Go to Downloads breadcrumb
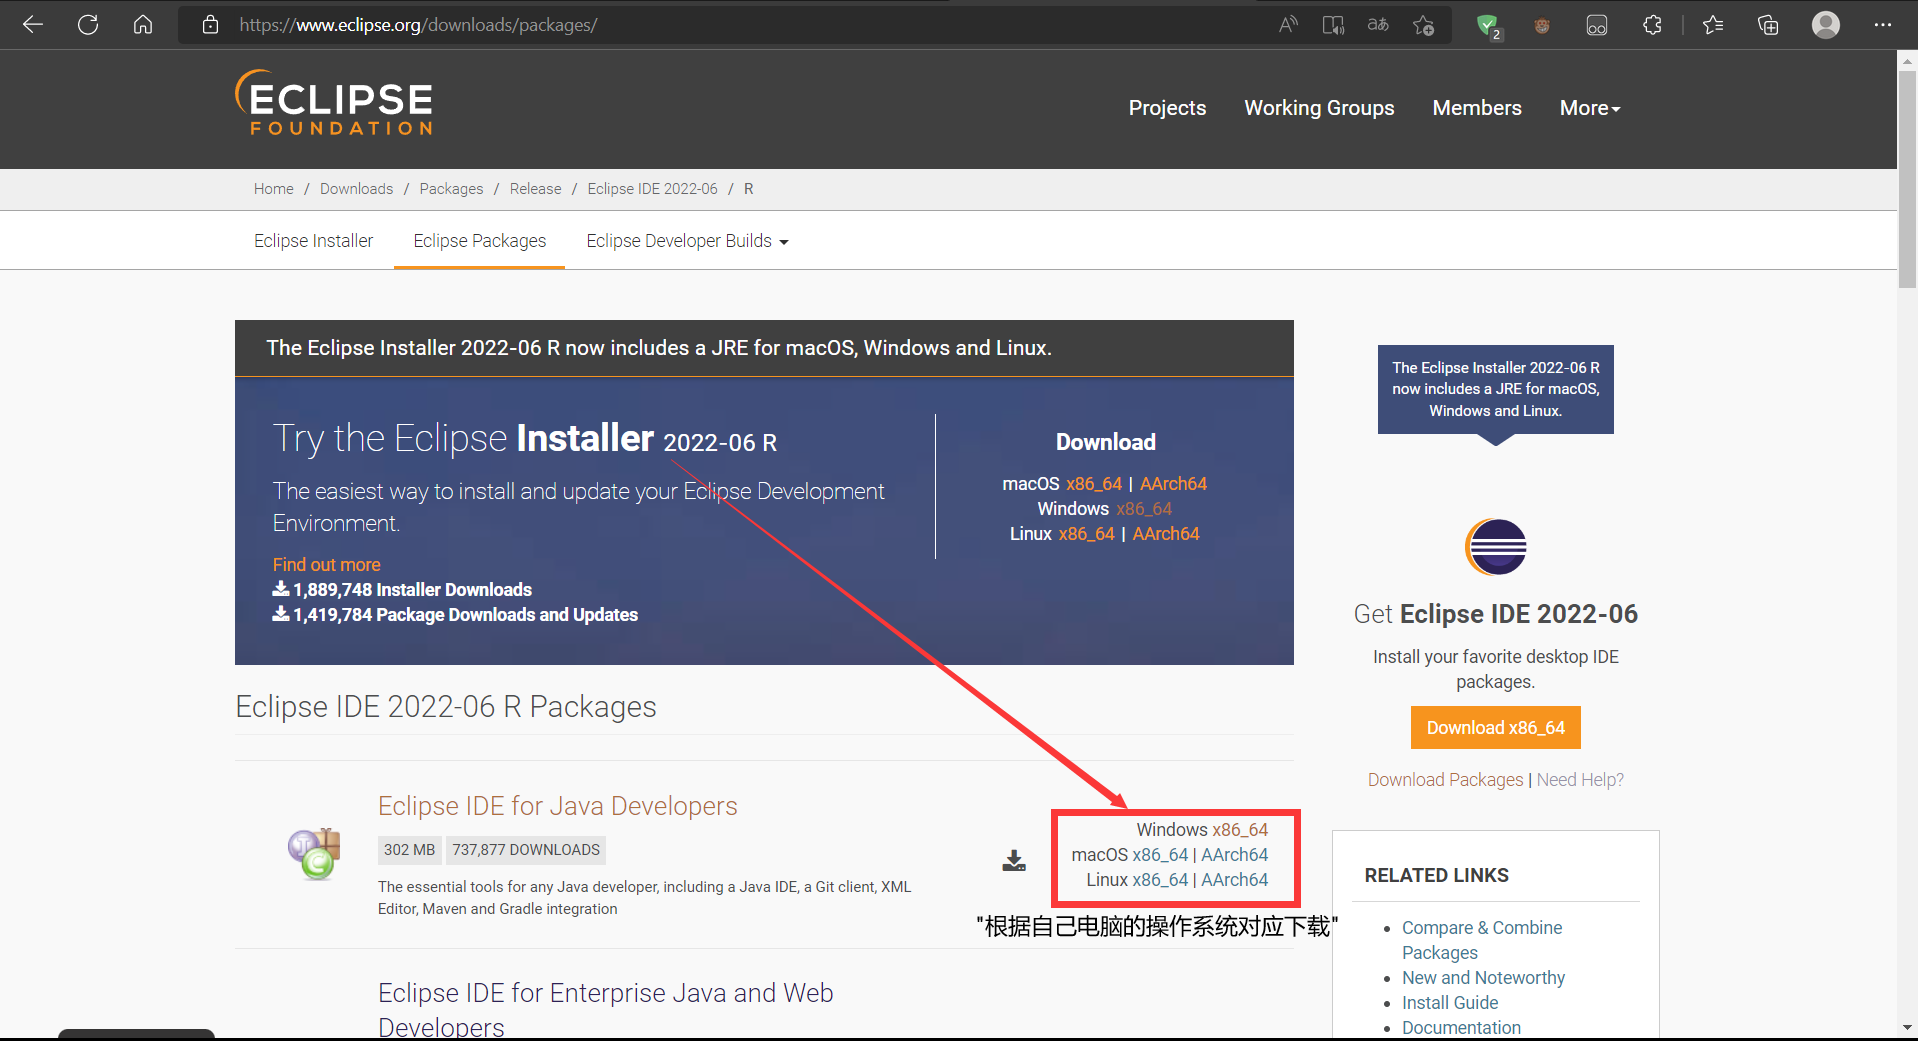1918x1041 pixels. pyautogui.click(x=356, y=189)
